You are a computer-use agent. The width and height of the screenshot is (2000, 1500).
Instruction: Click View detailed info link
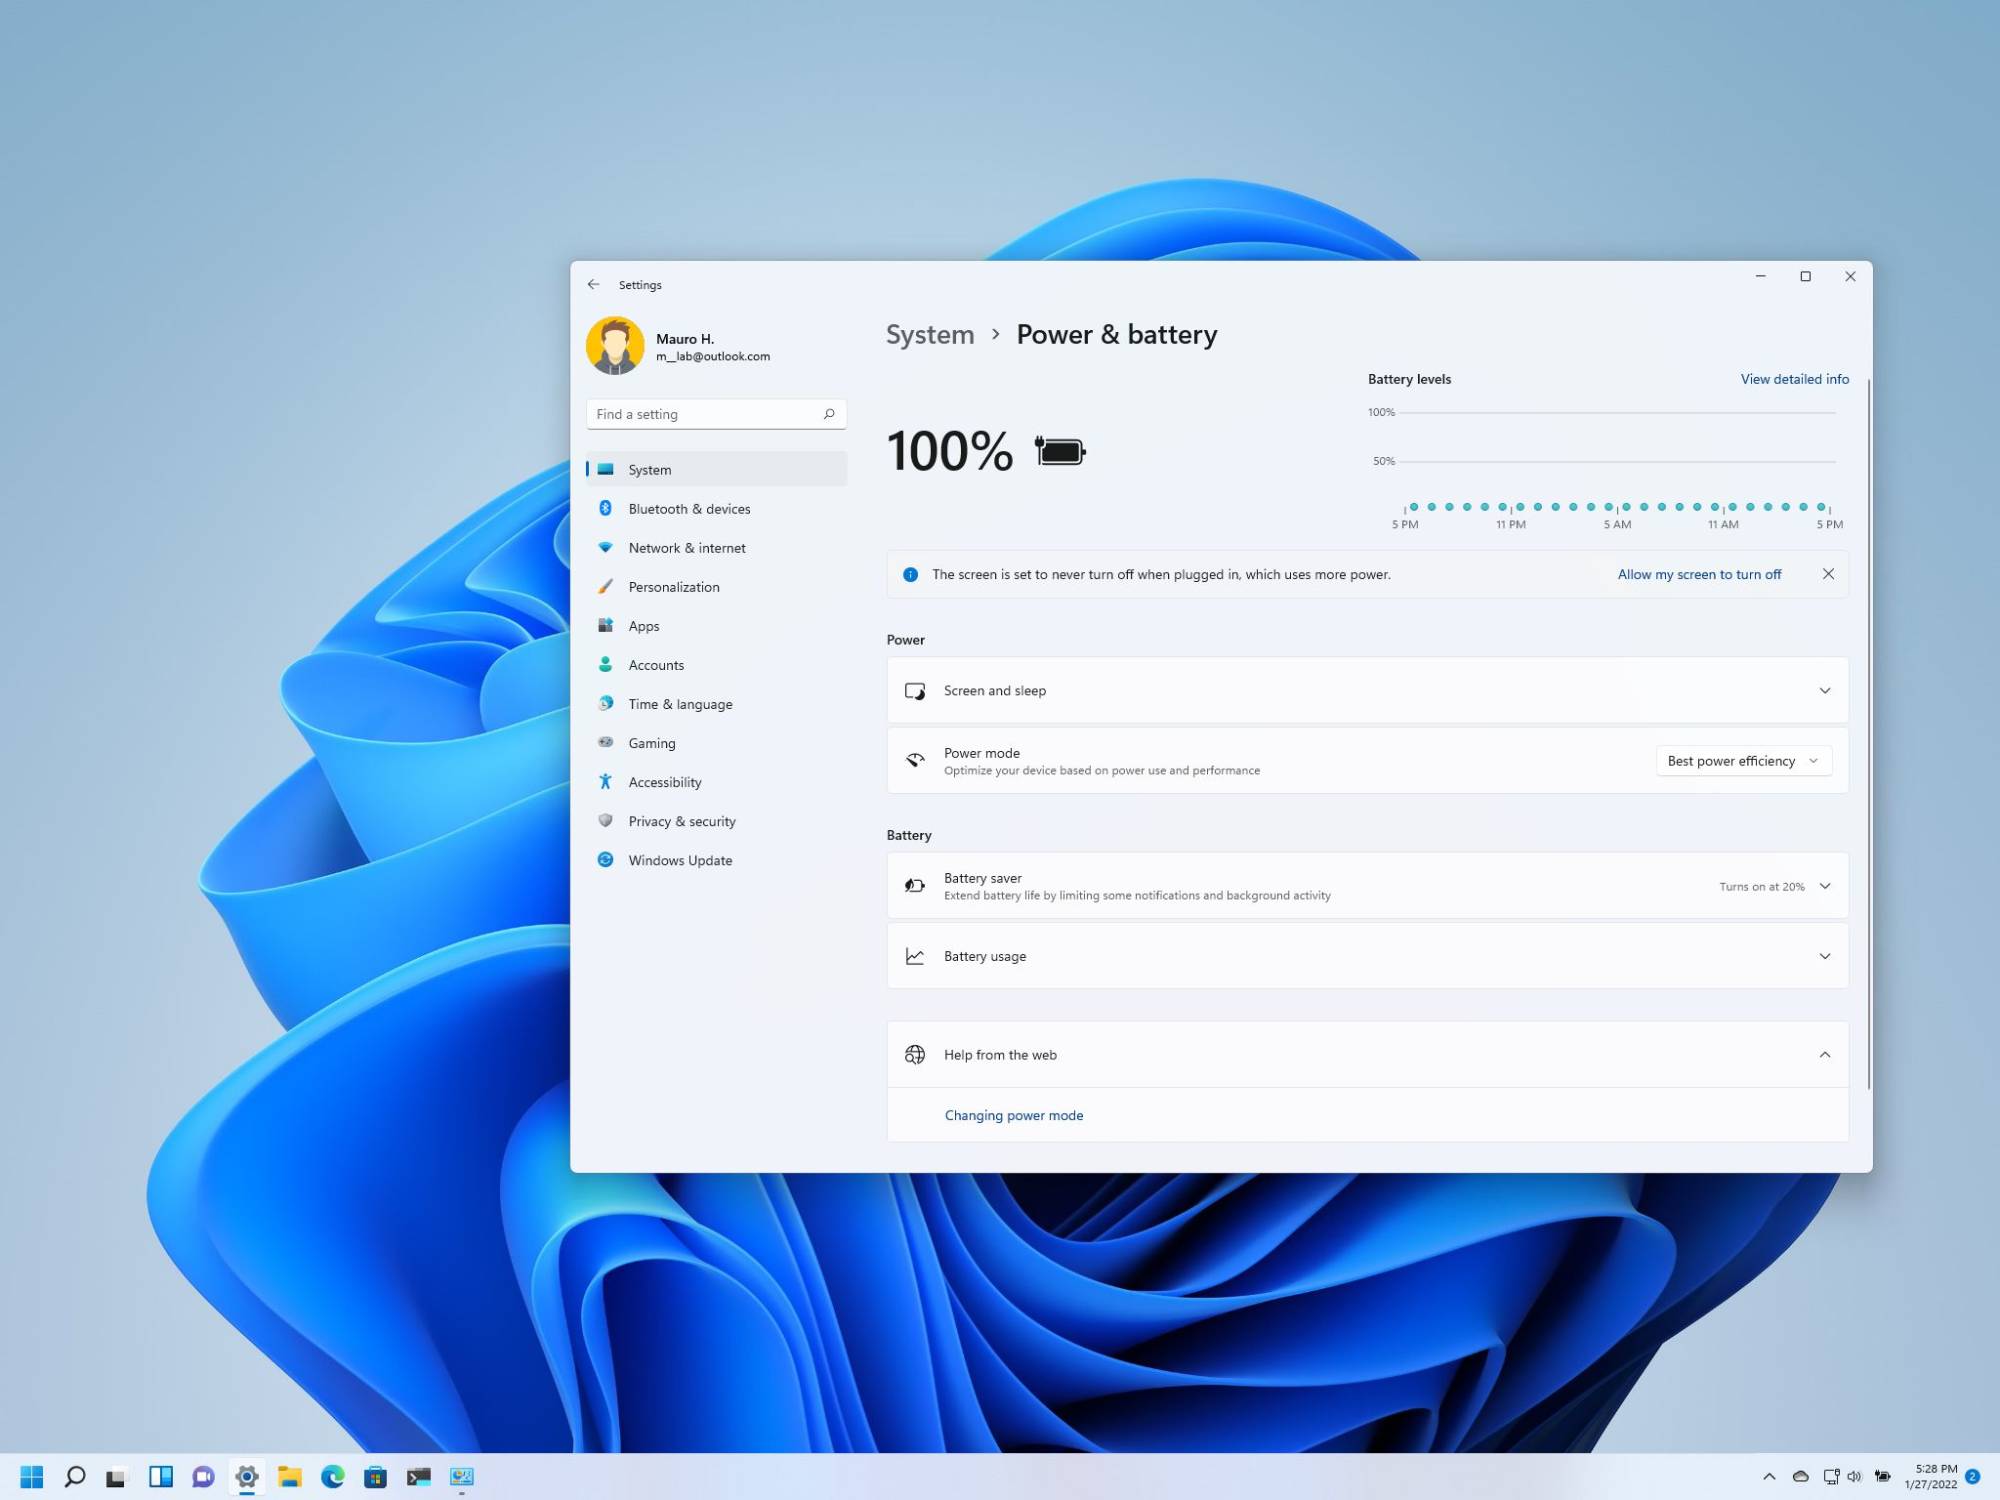[1794, 378]
